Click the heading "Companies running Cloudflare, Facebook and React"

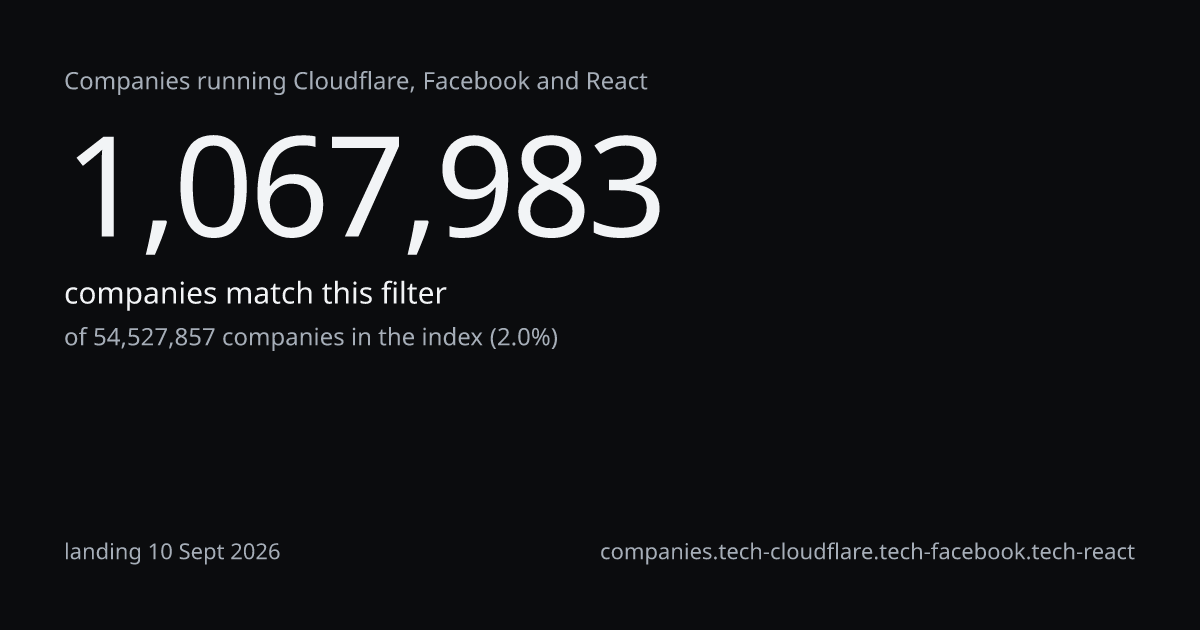356,82
